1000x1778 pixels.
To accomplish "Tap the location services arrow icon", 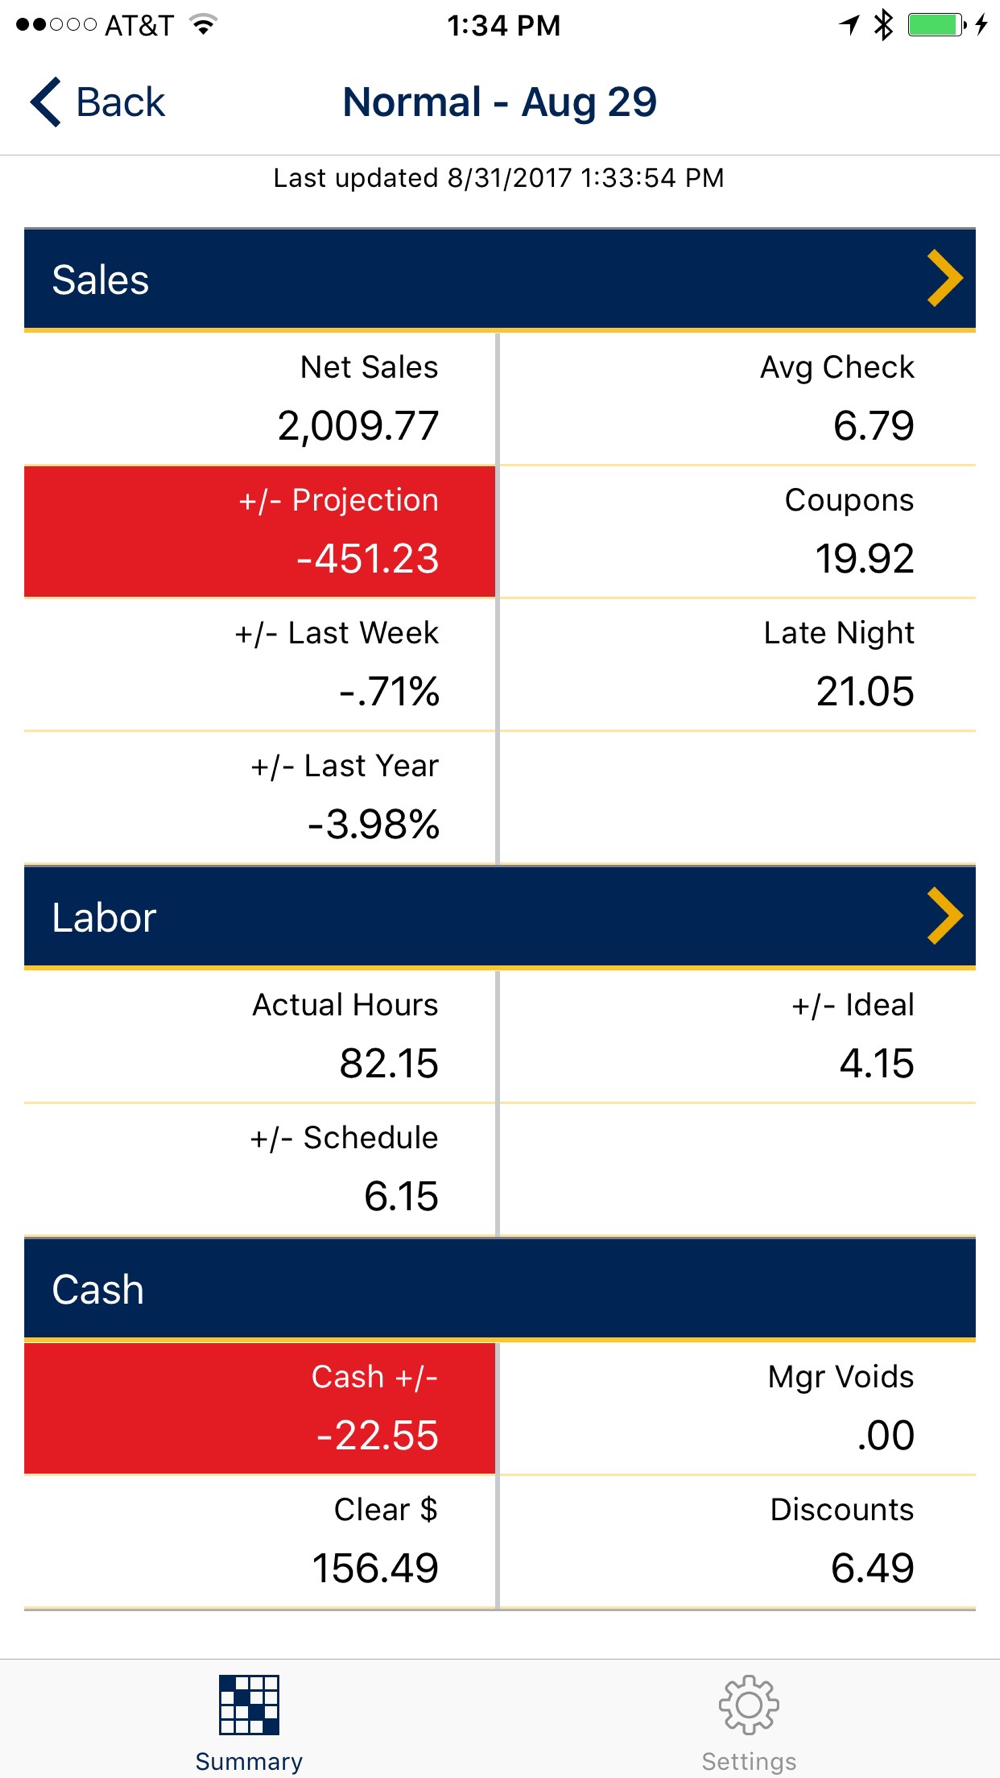I will click(849, 25).
